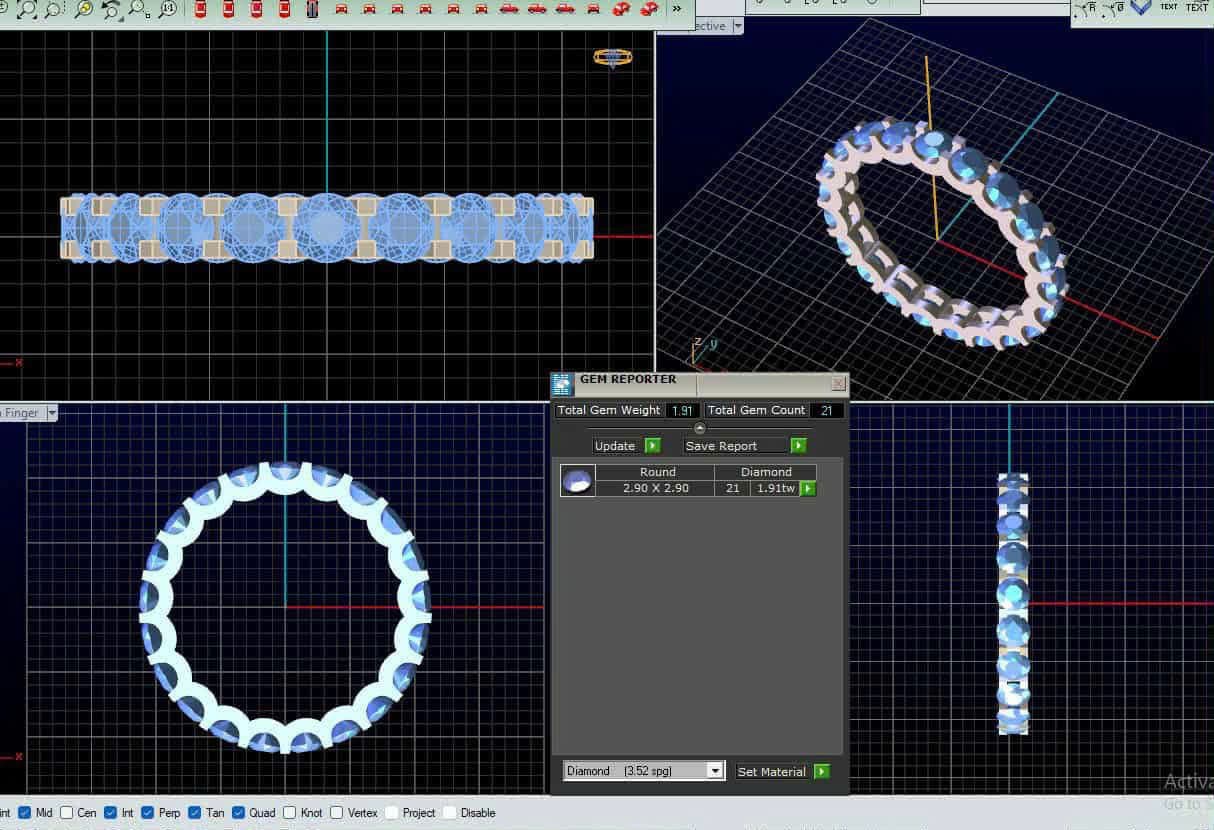Image resolution: width=1214 pixels, height=830 pixels.
Task: Open the Finger viewport title dropdown arrow
Action: click(52, 412)
